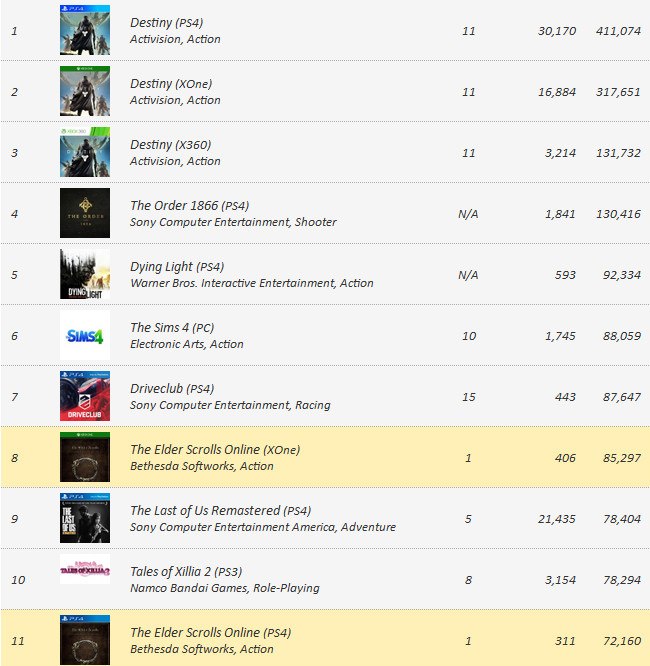Click the Destiny Xbox 360 box art
Viewport: 650px width, 666px height.
click(x=85, y=152)
